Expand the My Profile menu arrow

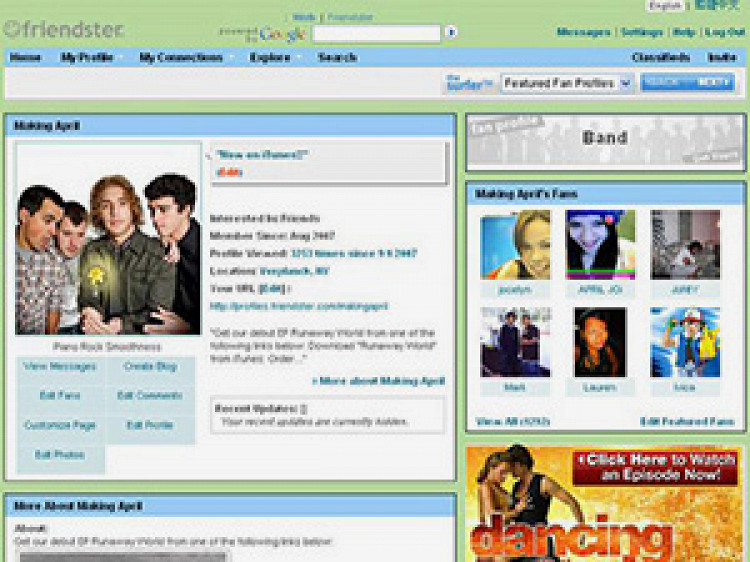[121, 57]
